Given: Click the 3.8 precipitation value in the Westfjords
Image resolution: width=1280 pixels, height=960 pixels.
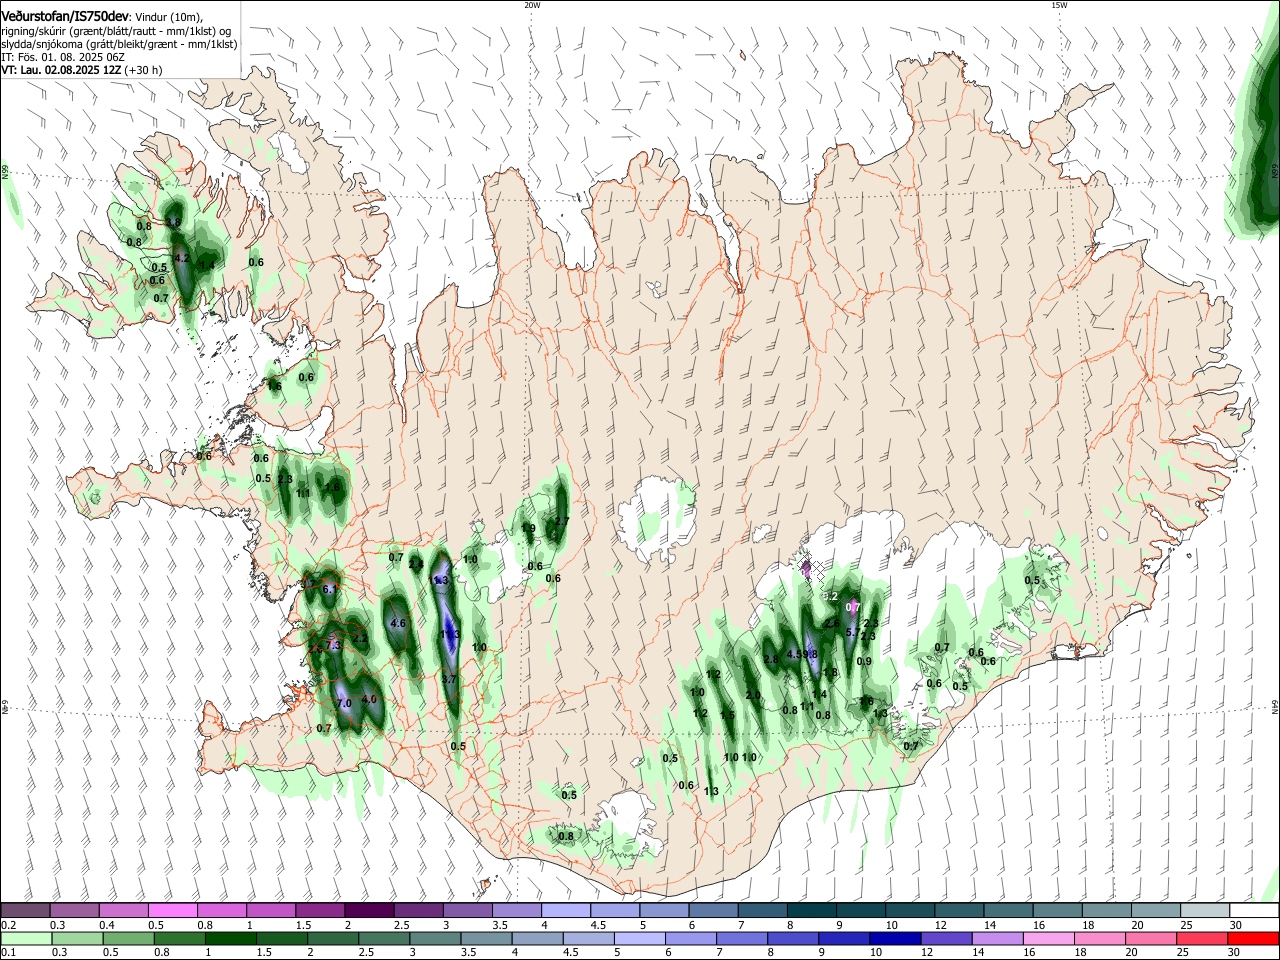Looking at the screenshot, I should point(173,222).
